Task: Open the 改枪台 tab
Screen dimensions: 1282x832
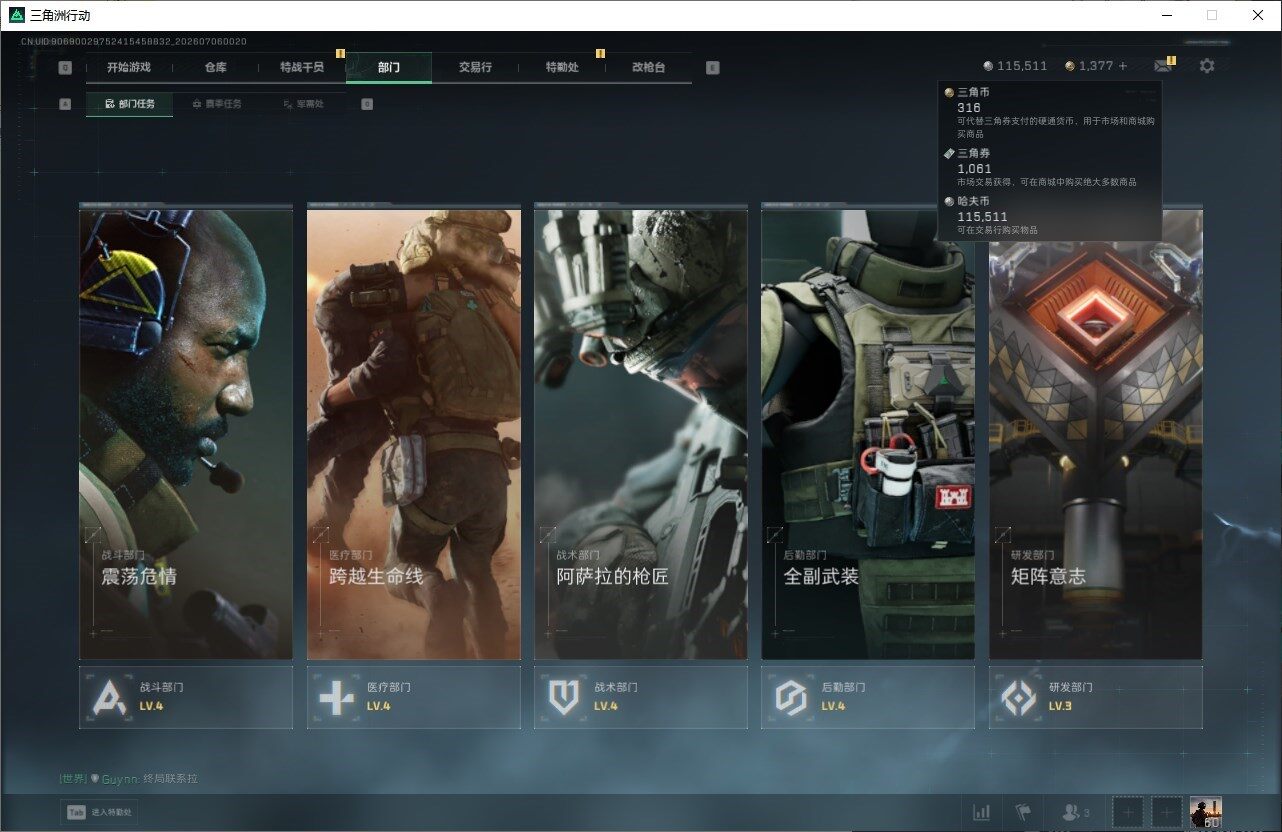Action: point(648,68)
